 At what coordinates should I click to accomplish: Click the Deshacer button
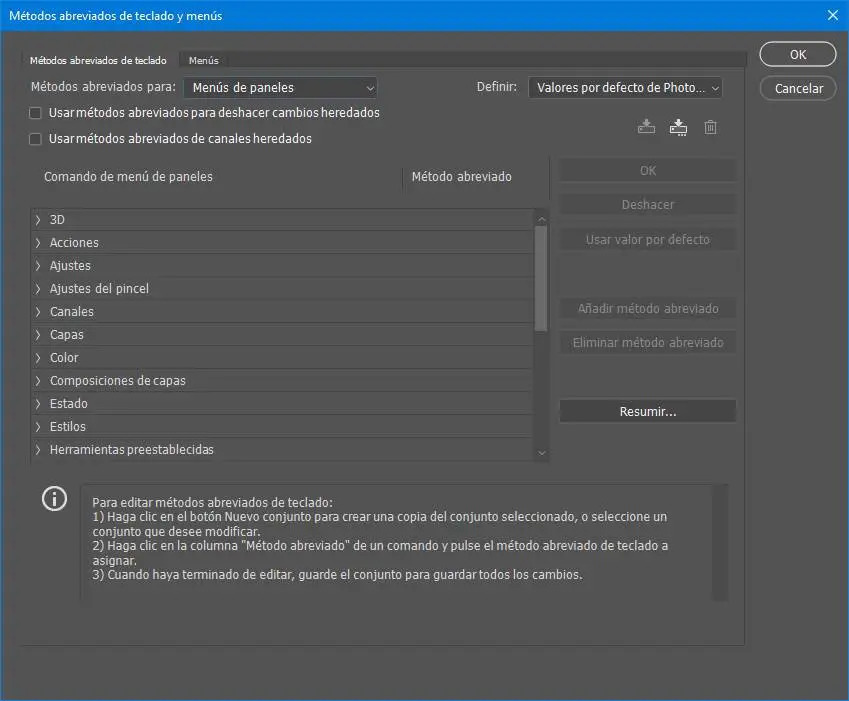coord(648,205)
